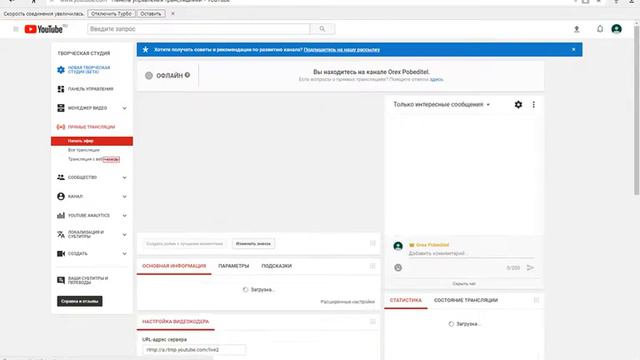640x360 pixels.
Task: Open the YouTube hamburger guide menu
Action: click(x=16, y=29)
